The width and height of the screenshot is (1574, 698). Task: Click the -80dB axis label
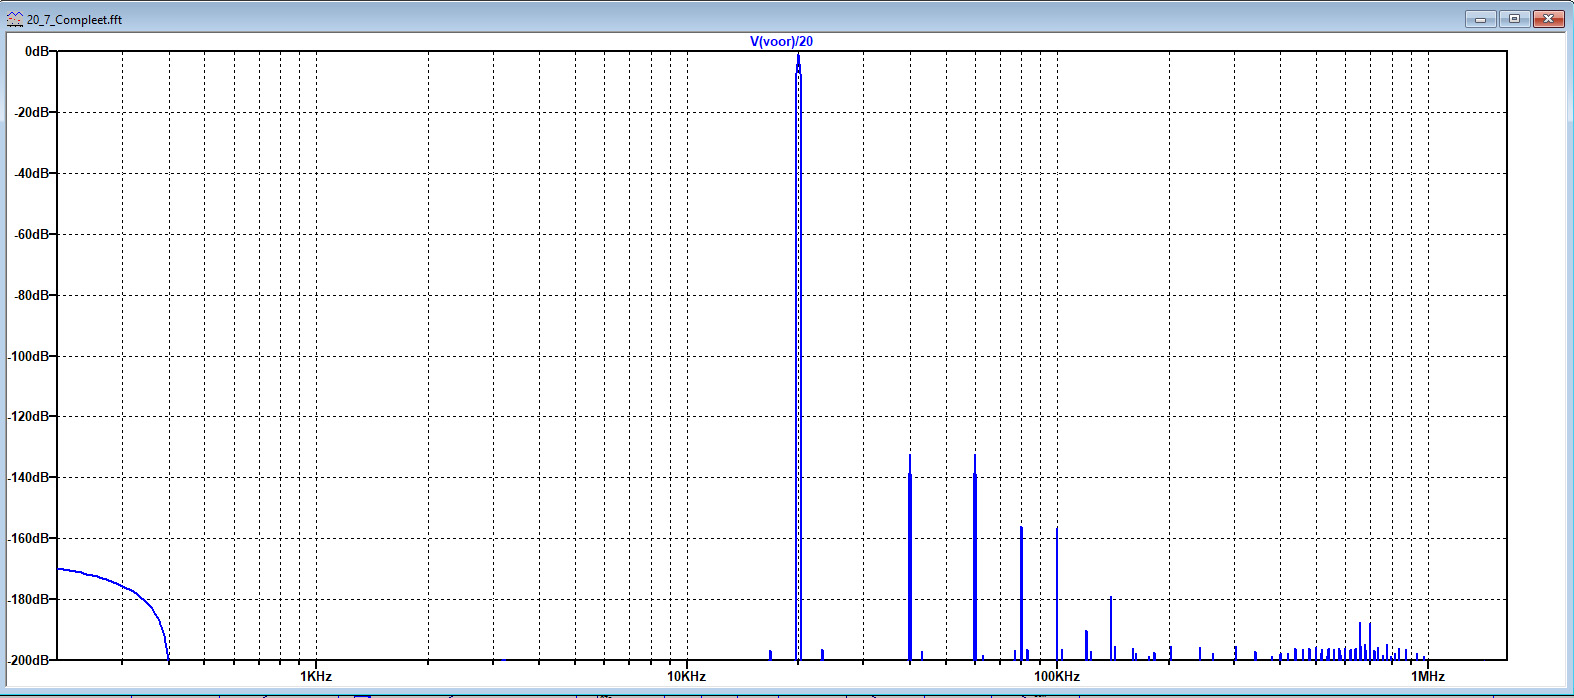(x=31, y=295)
